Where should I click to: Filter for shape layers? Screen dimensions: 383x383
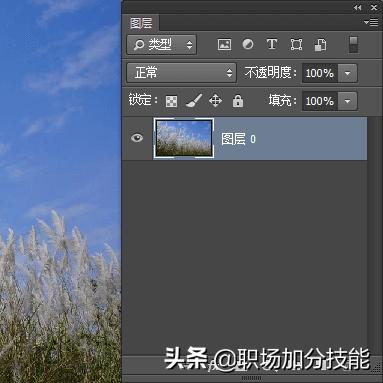click(296, 44)
